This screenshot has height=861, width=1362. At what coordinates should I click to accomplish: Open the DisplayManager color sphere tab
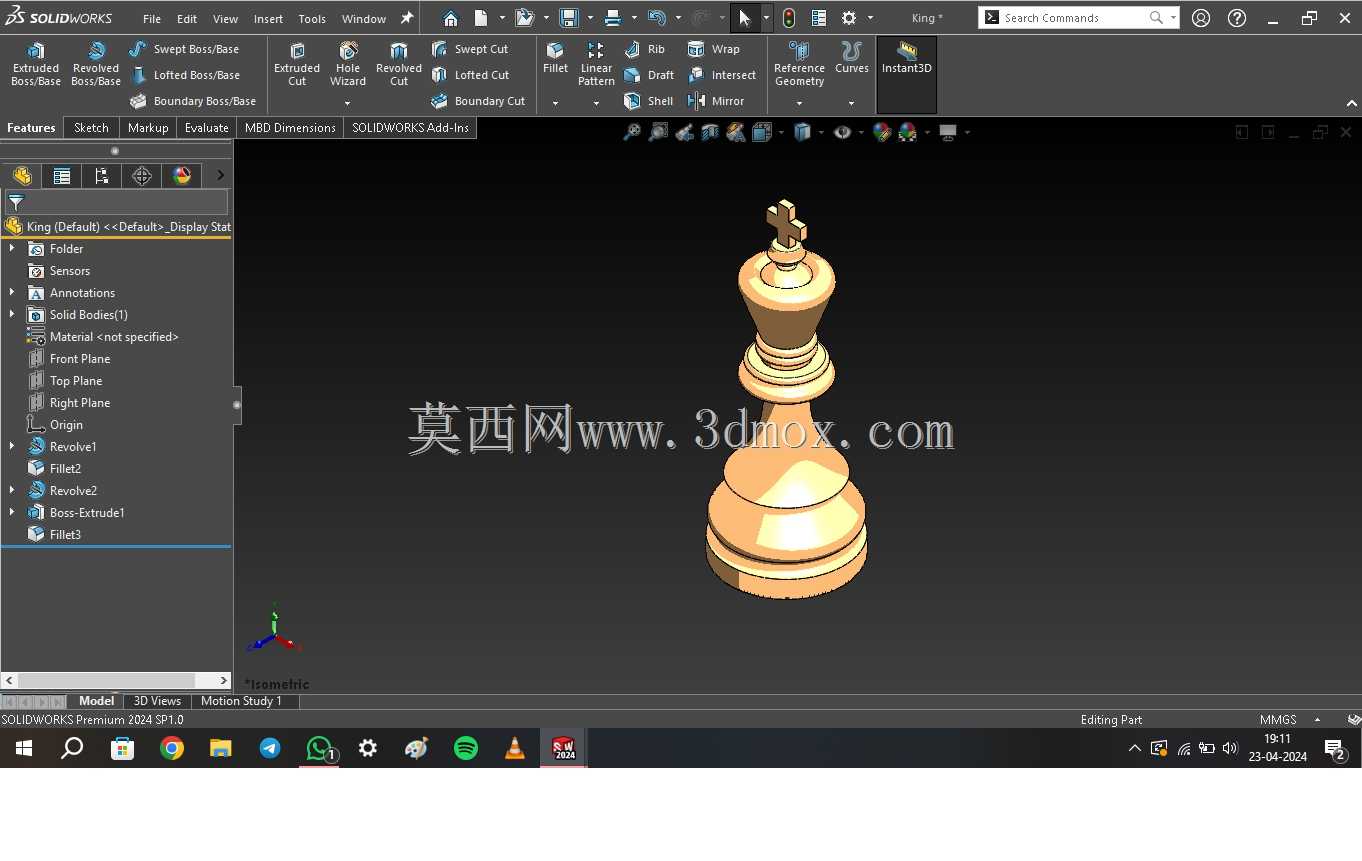[182, 176]
